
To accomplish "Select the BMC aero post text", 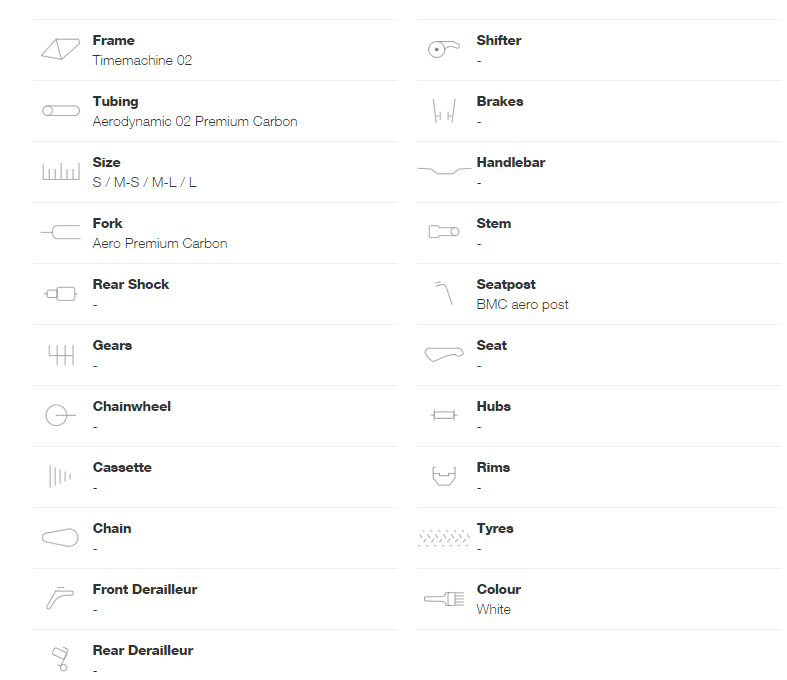I will point(522,305).
